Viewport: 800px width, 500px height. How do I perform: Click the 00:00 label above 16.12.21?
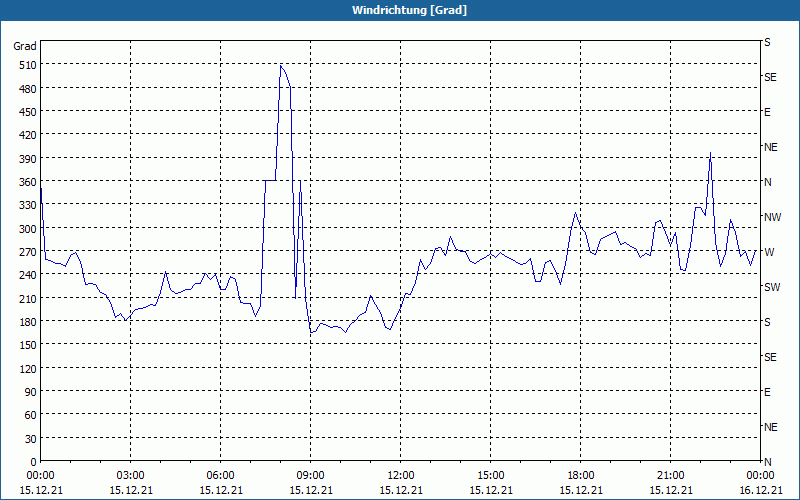point(760,476)
